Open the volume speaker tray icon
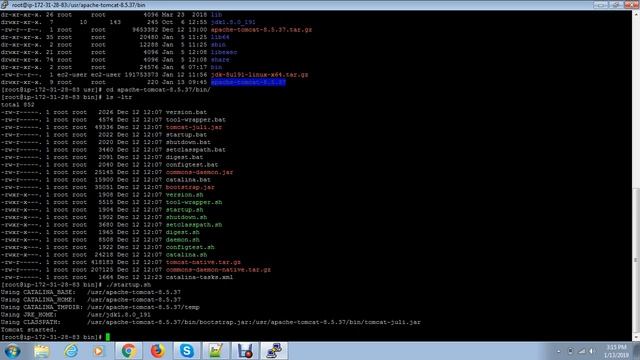 coord(591,351)
